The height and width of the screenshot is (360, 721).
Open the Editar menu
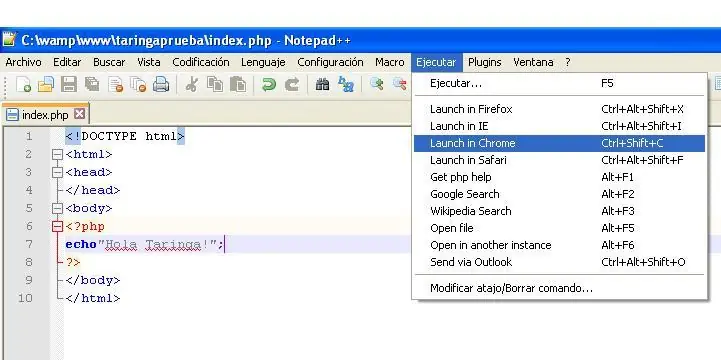67,63
